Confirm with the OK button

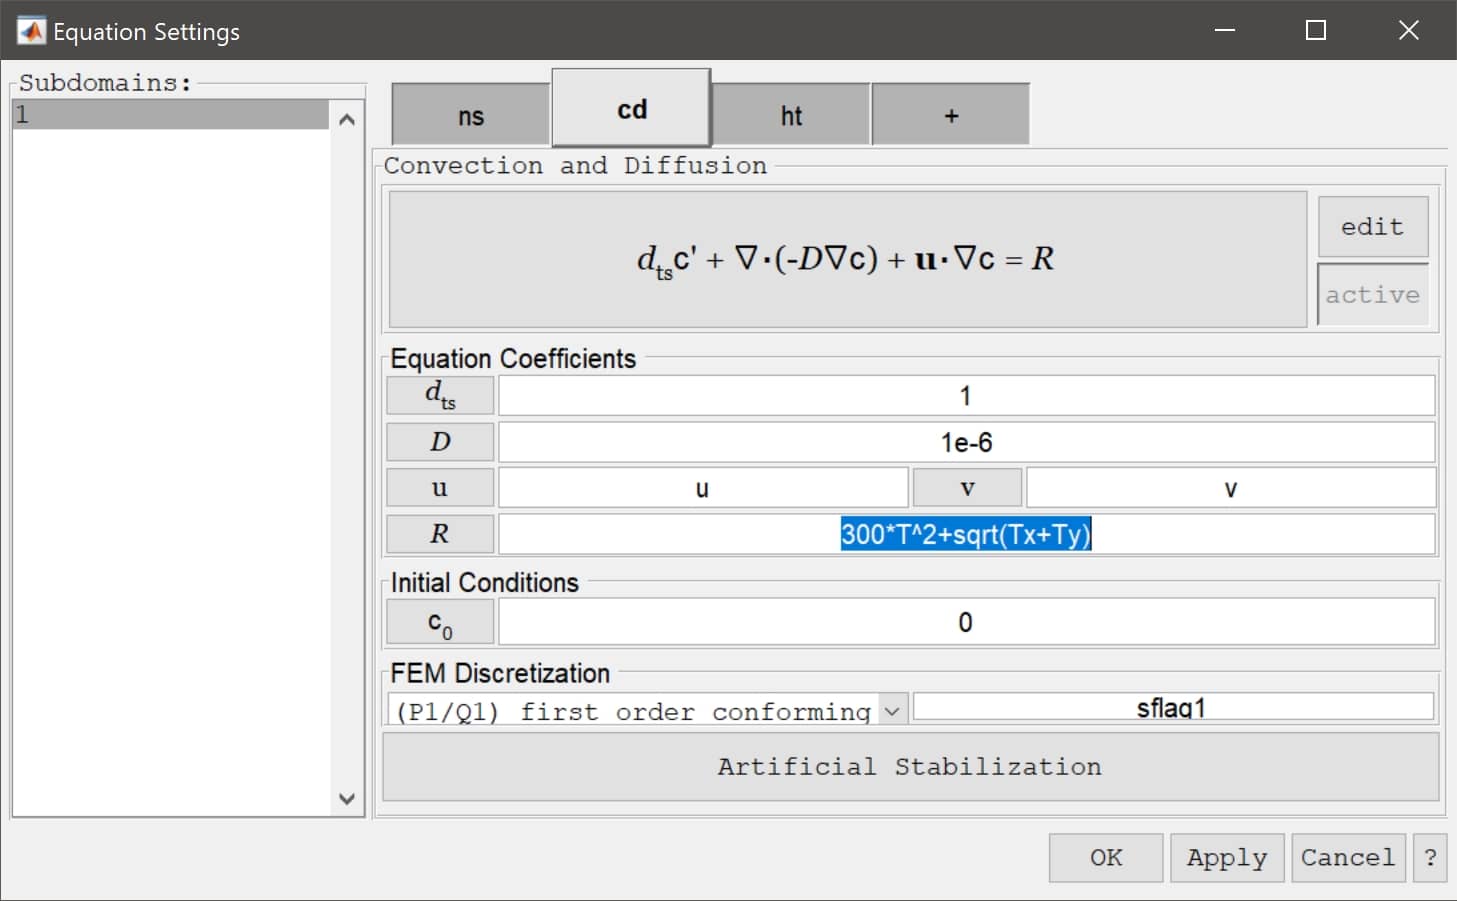pos(1106,858)
